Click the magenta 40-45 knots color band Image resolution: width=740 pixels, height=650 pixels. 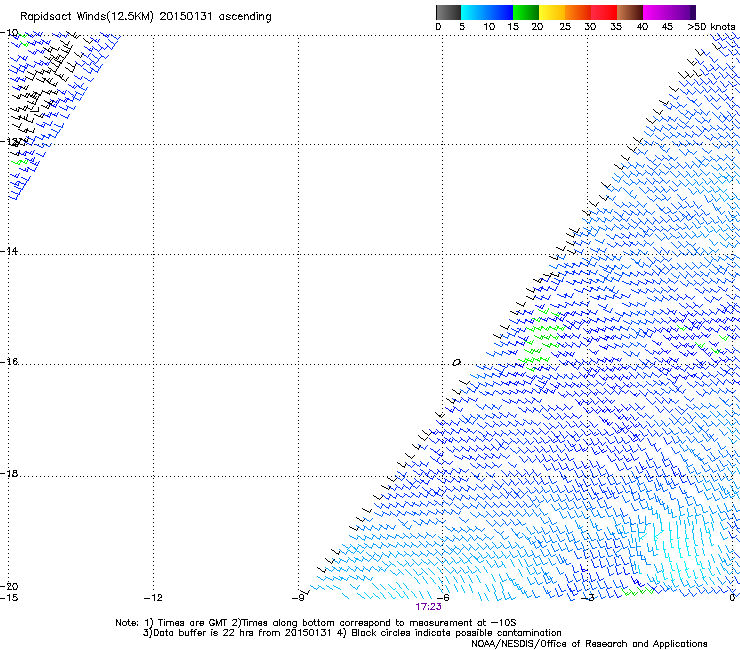(x=656, y=12)
